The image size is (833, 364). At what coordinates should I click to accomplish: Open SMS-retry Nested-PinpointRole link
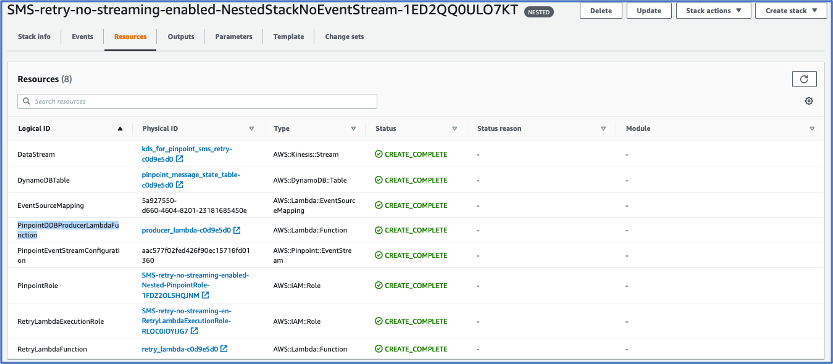tap(195, 285)
